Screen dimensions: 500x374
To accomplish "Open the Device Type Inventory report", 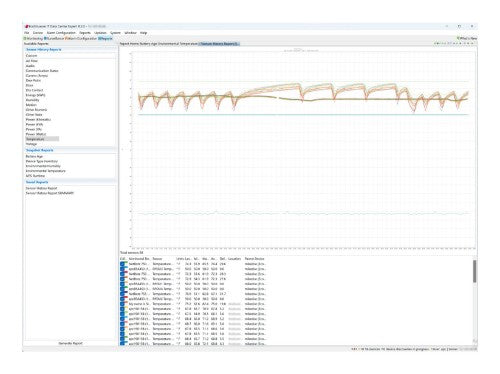I will pos(42,161).
